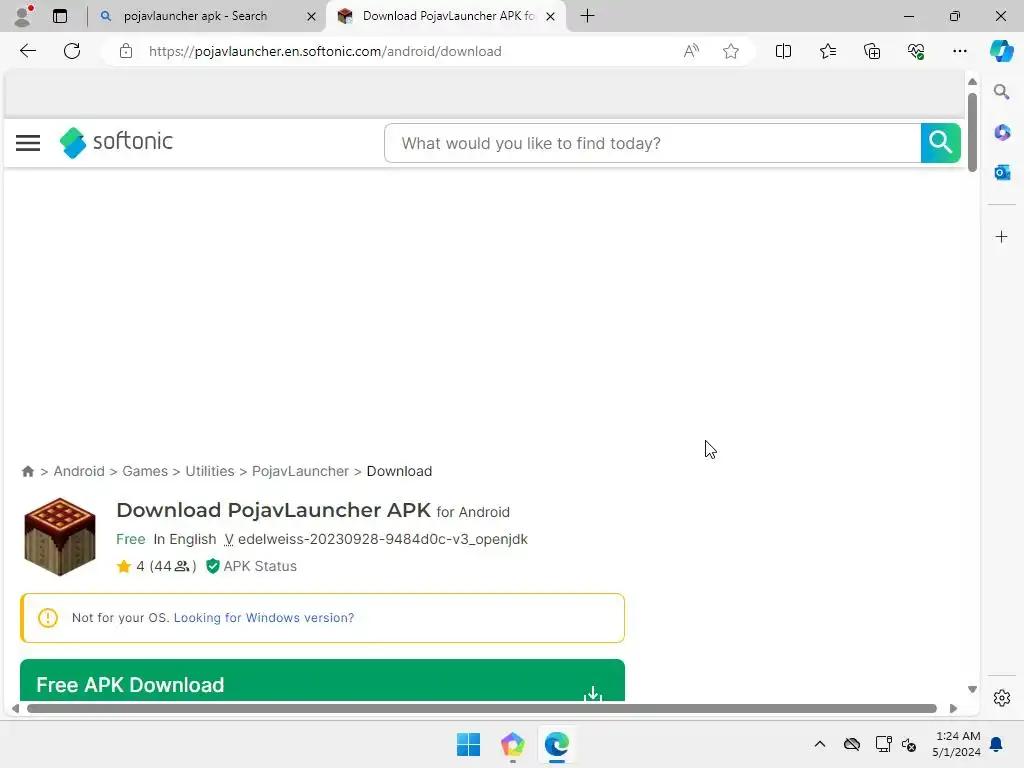Open sidebar search tool

point(1002,92)
